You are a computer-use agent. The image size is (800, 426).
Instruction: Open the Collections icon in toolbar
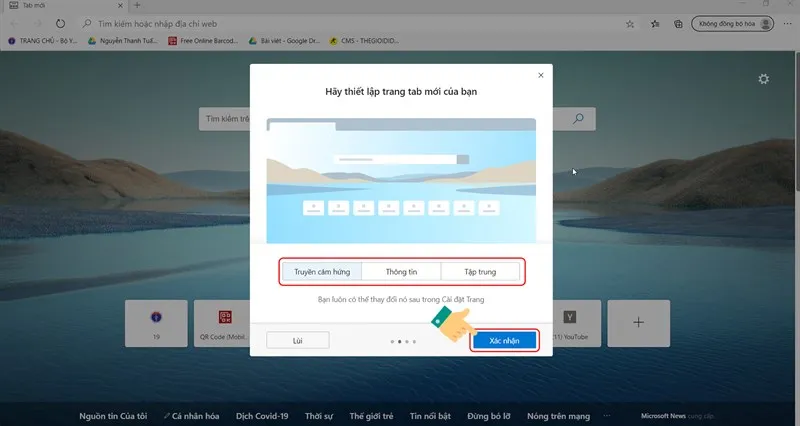point(678,24)
